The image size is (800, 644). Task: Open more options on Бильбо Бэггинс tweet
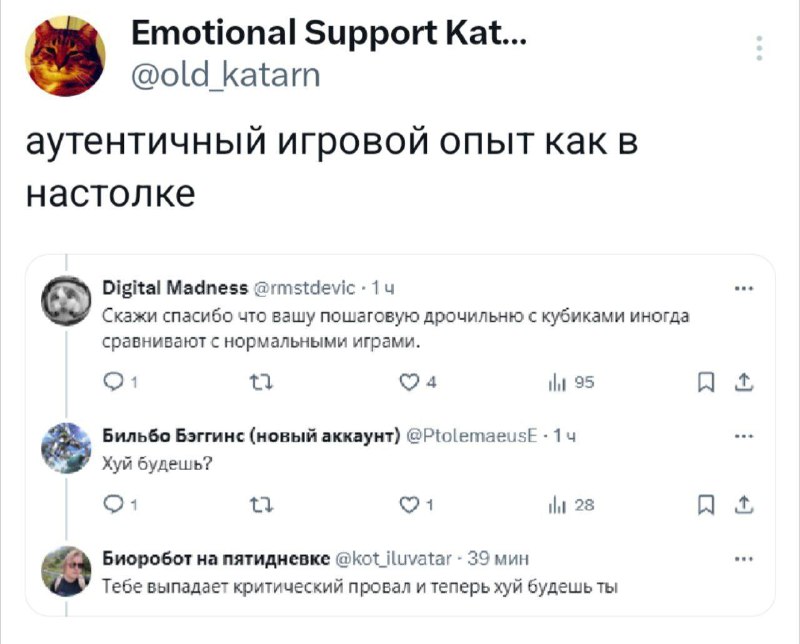(744, 436)
